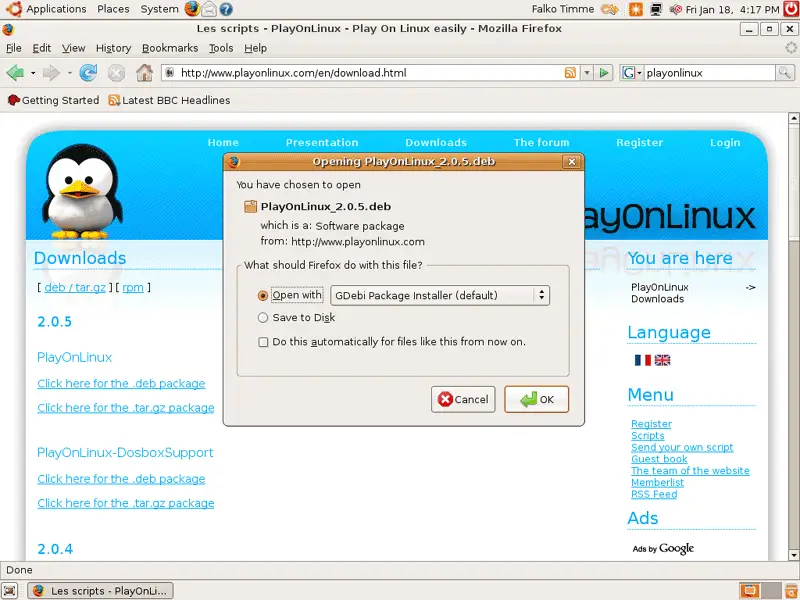Click the search box containing playonlinux
The height and width of the screenshot is (600, 800).
(x=709, y=73)
